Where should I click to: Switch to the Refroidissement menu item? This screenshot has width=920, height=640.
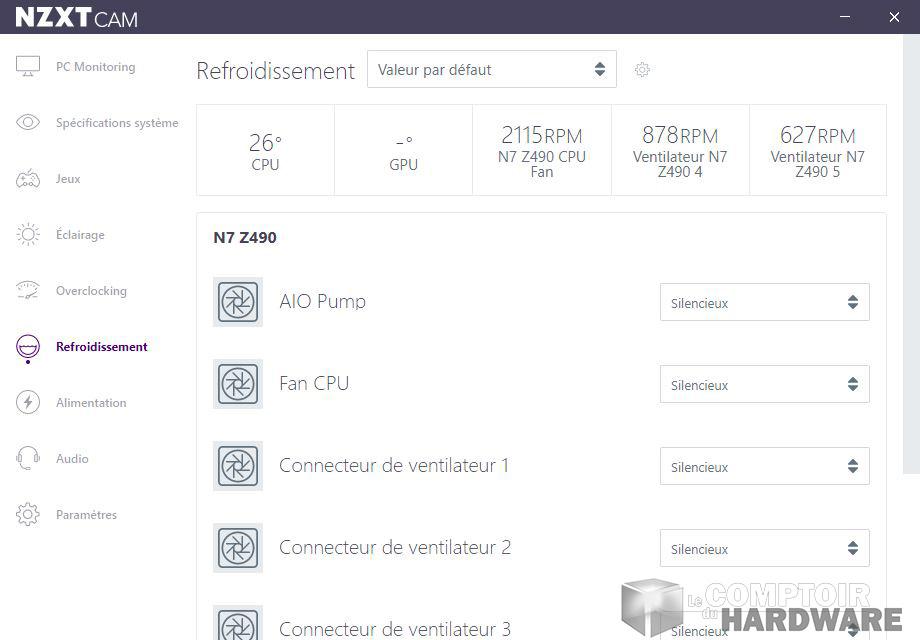click(101, 347)
